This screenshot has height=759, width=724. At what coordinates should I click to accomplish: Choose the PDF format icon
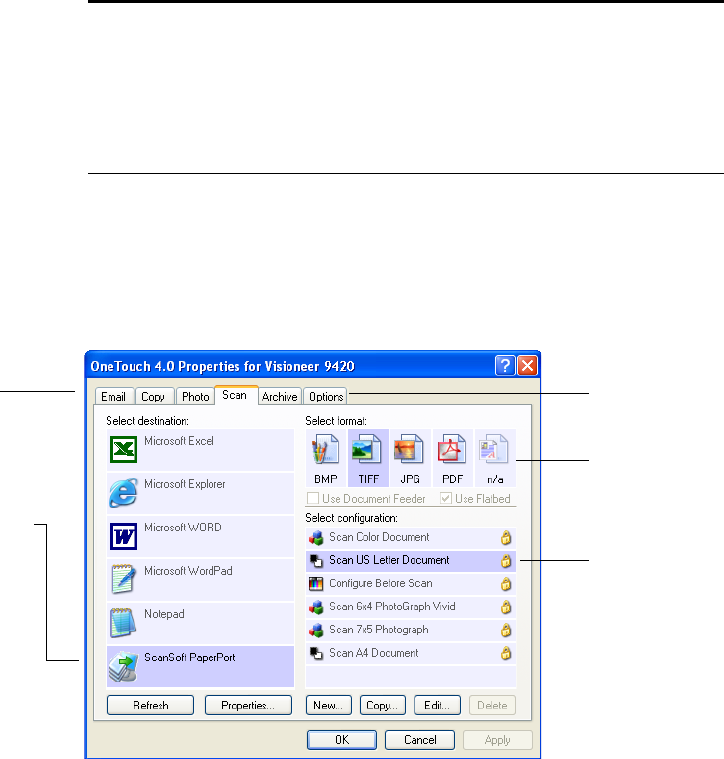pos(452,451)
